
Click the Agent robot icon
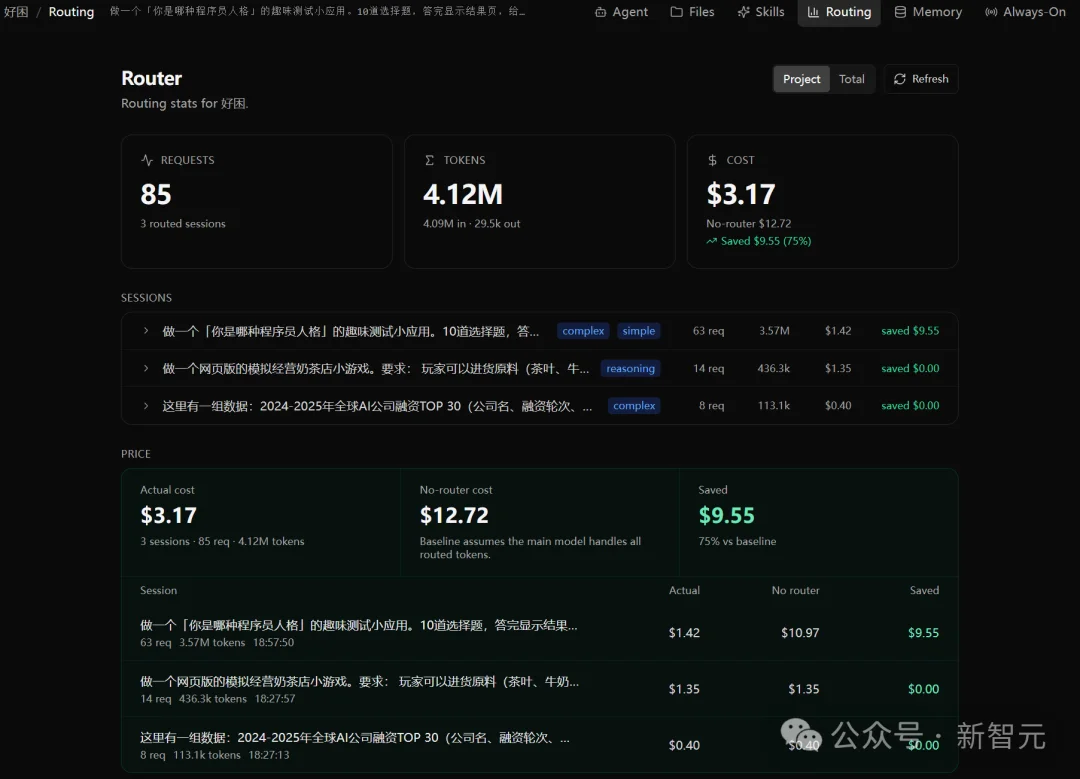(601, 12)
